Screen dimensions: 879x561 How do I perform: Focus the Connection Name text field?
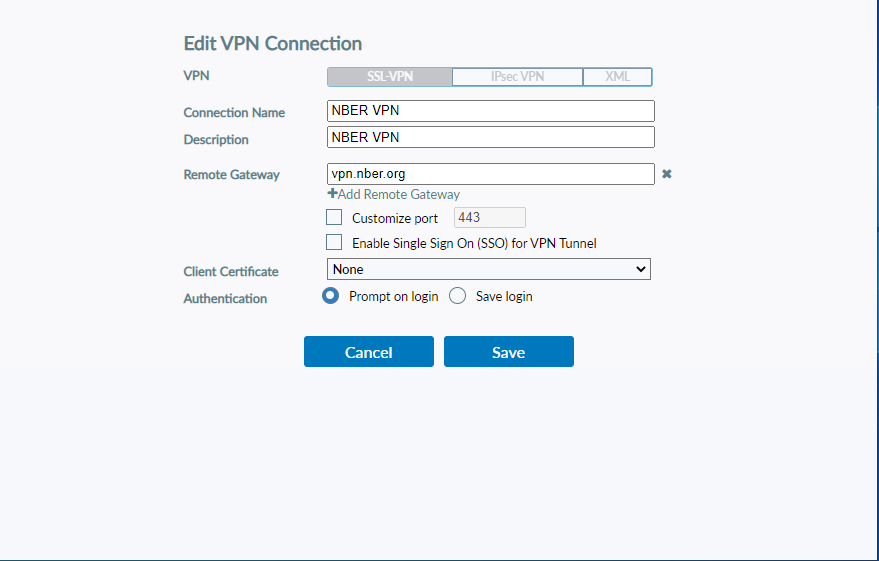490,111
